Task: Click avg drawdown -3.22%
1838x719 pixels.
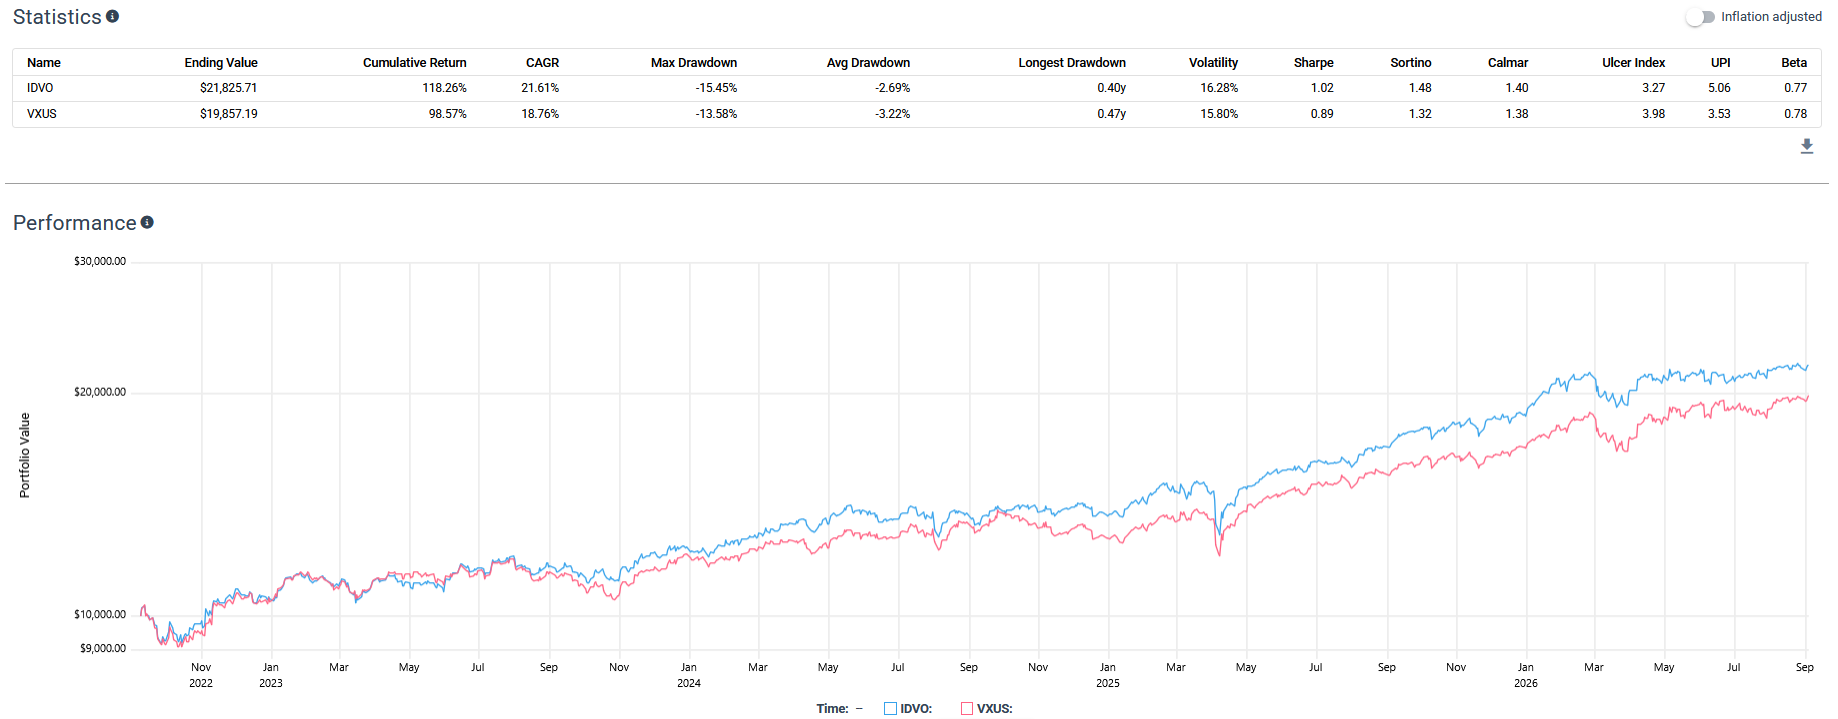Action: (x=892, y=114)
